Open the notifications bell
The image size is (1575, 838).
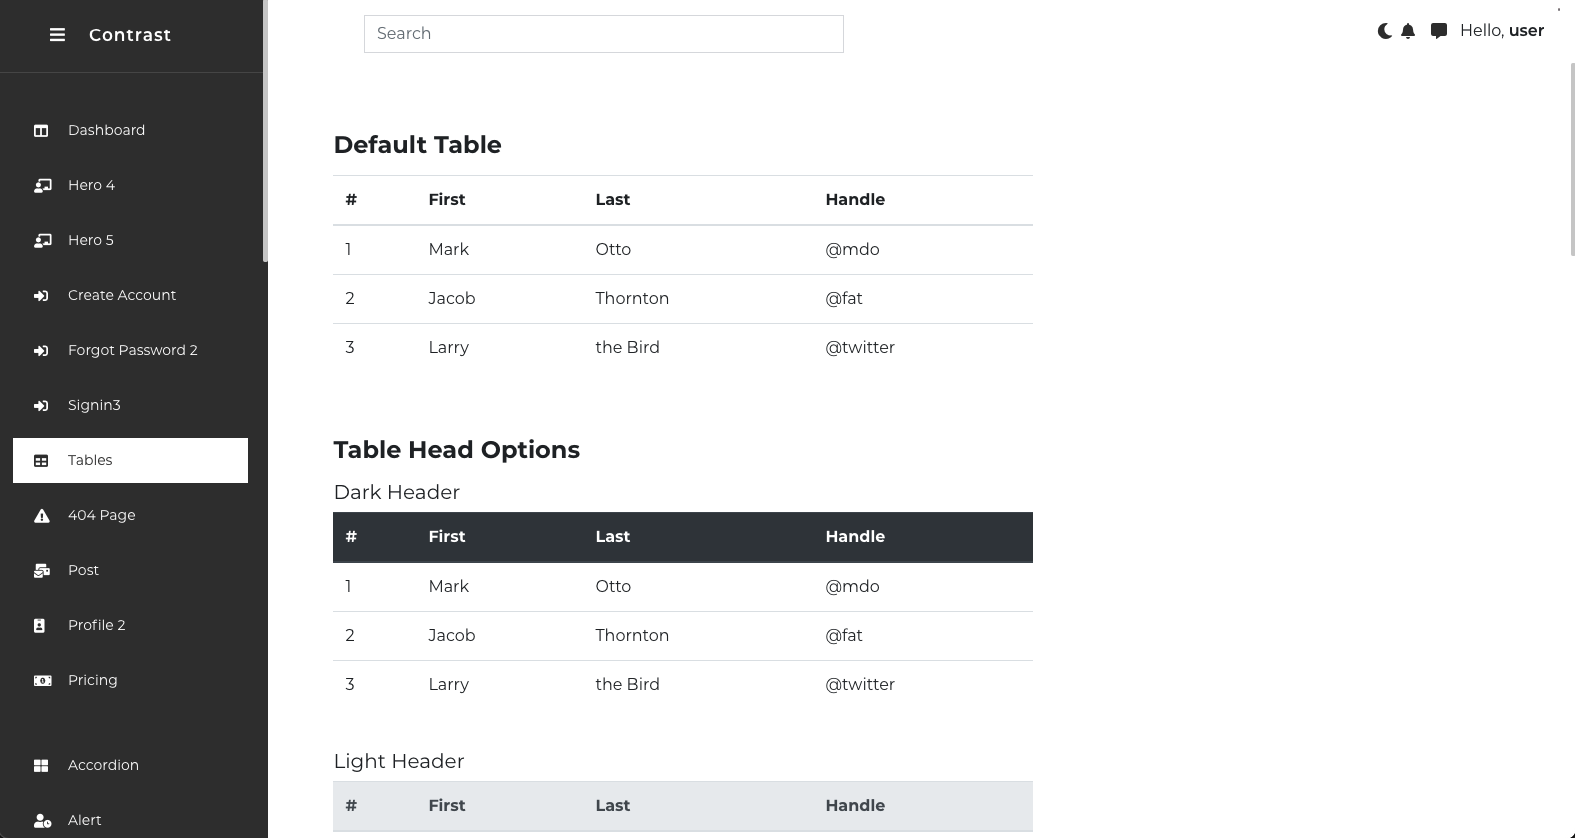coord(1408,31)
